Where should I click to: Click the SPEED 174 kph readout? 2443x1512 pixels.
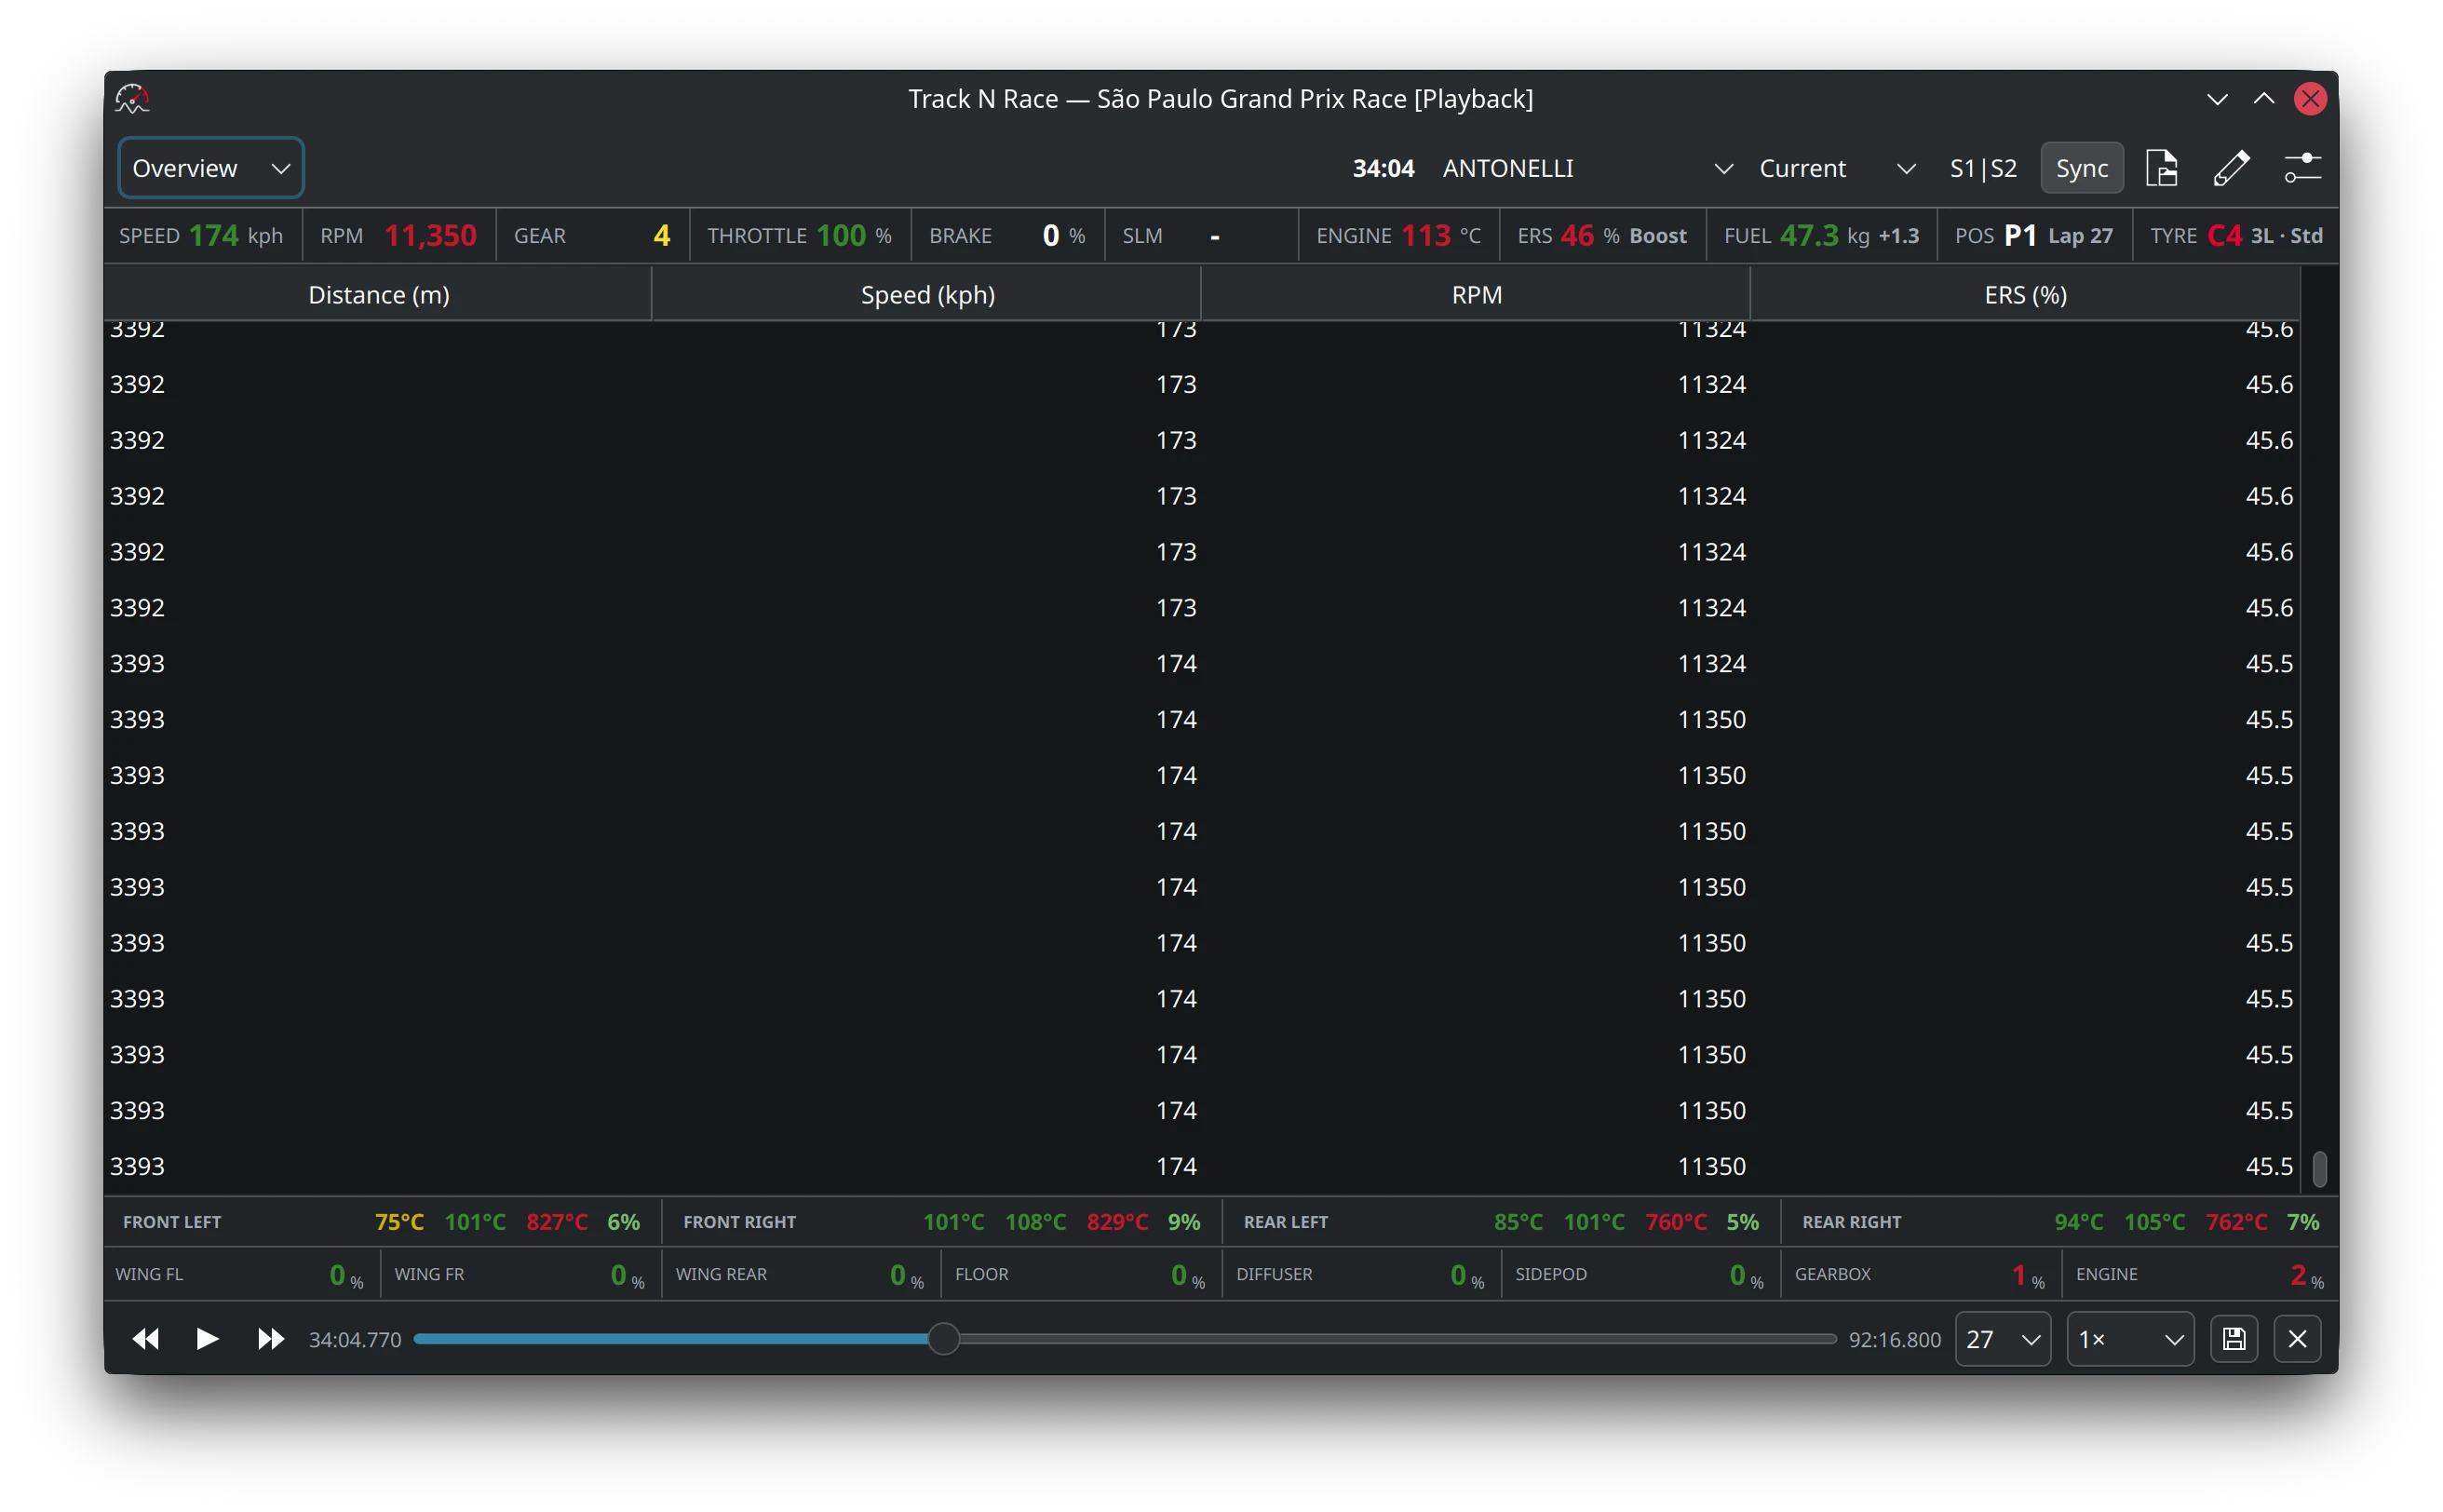pos(202,236)
